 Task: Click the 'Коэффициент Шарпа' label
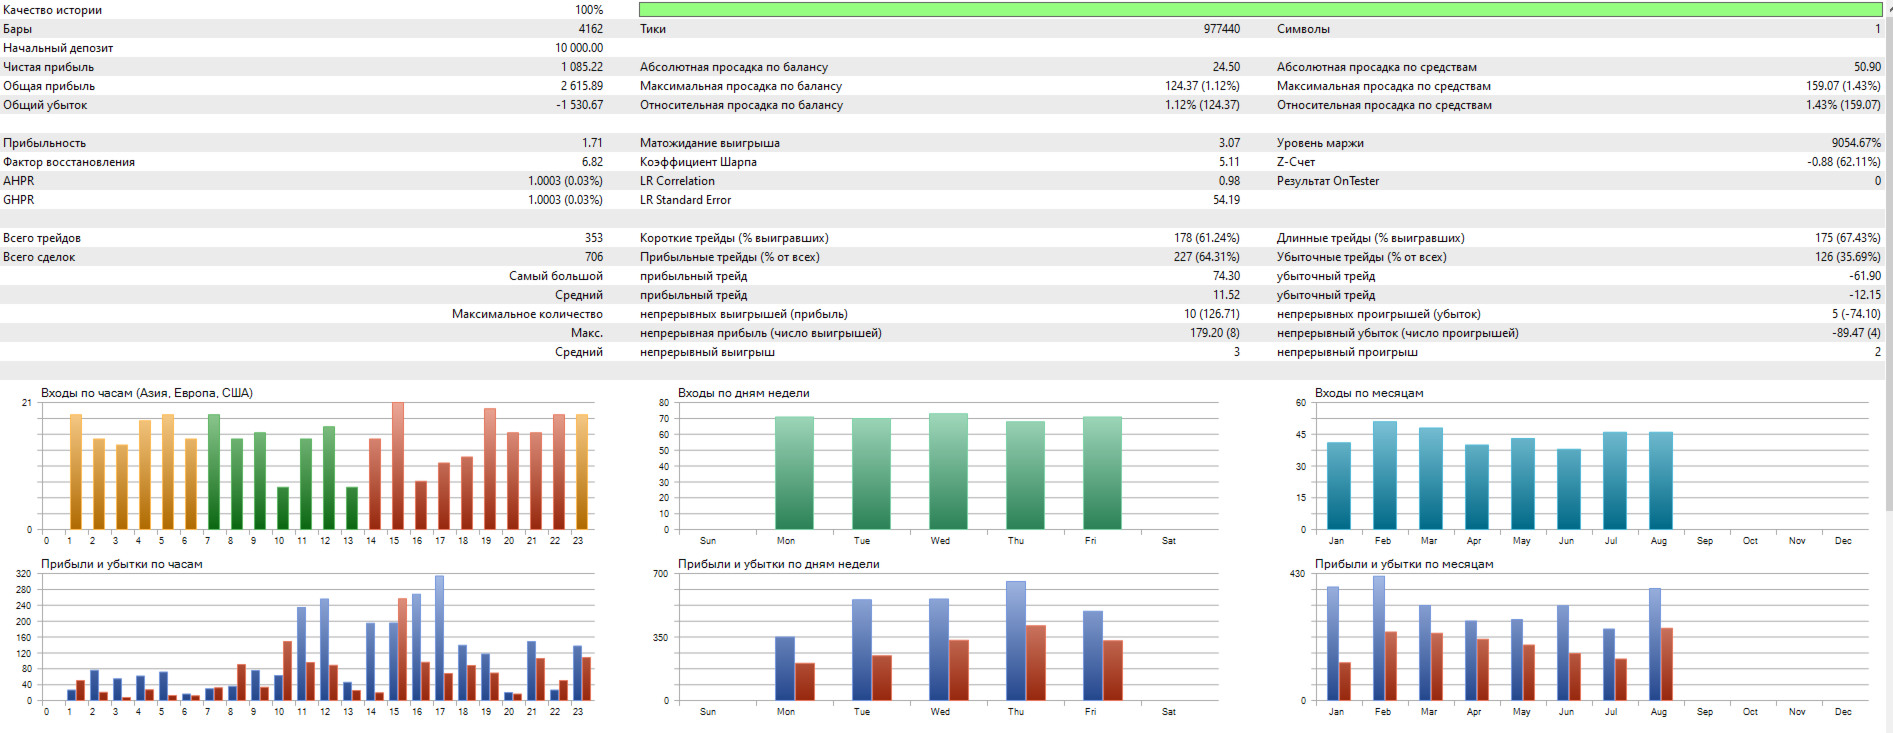[x=698, y=162]
